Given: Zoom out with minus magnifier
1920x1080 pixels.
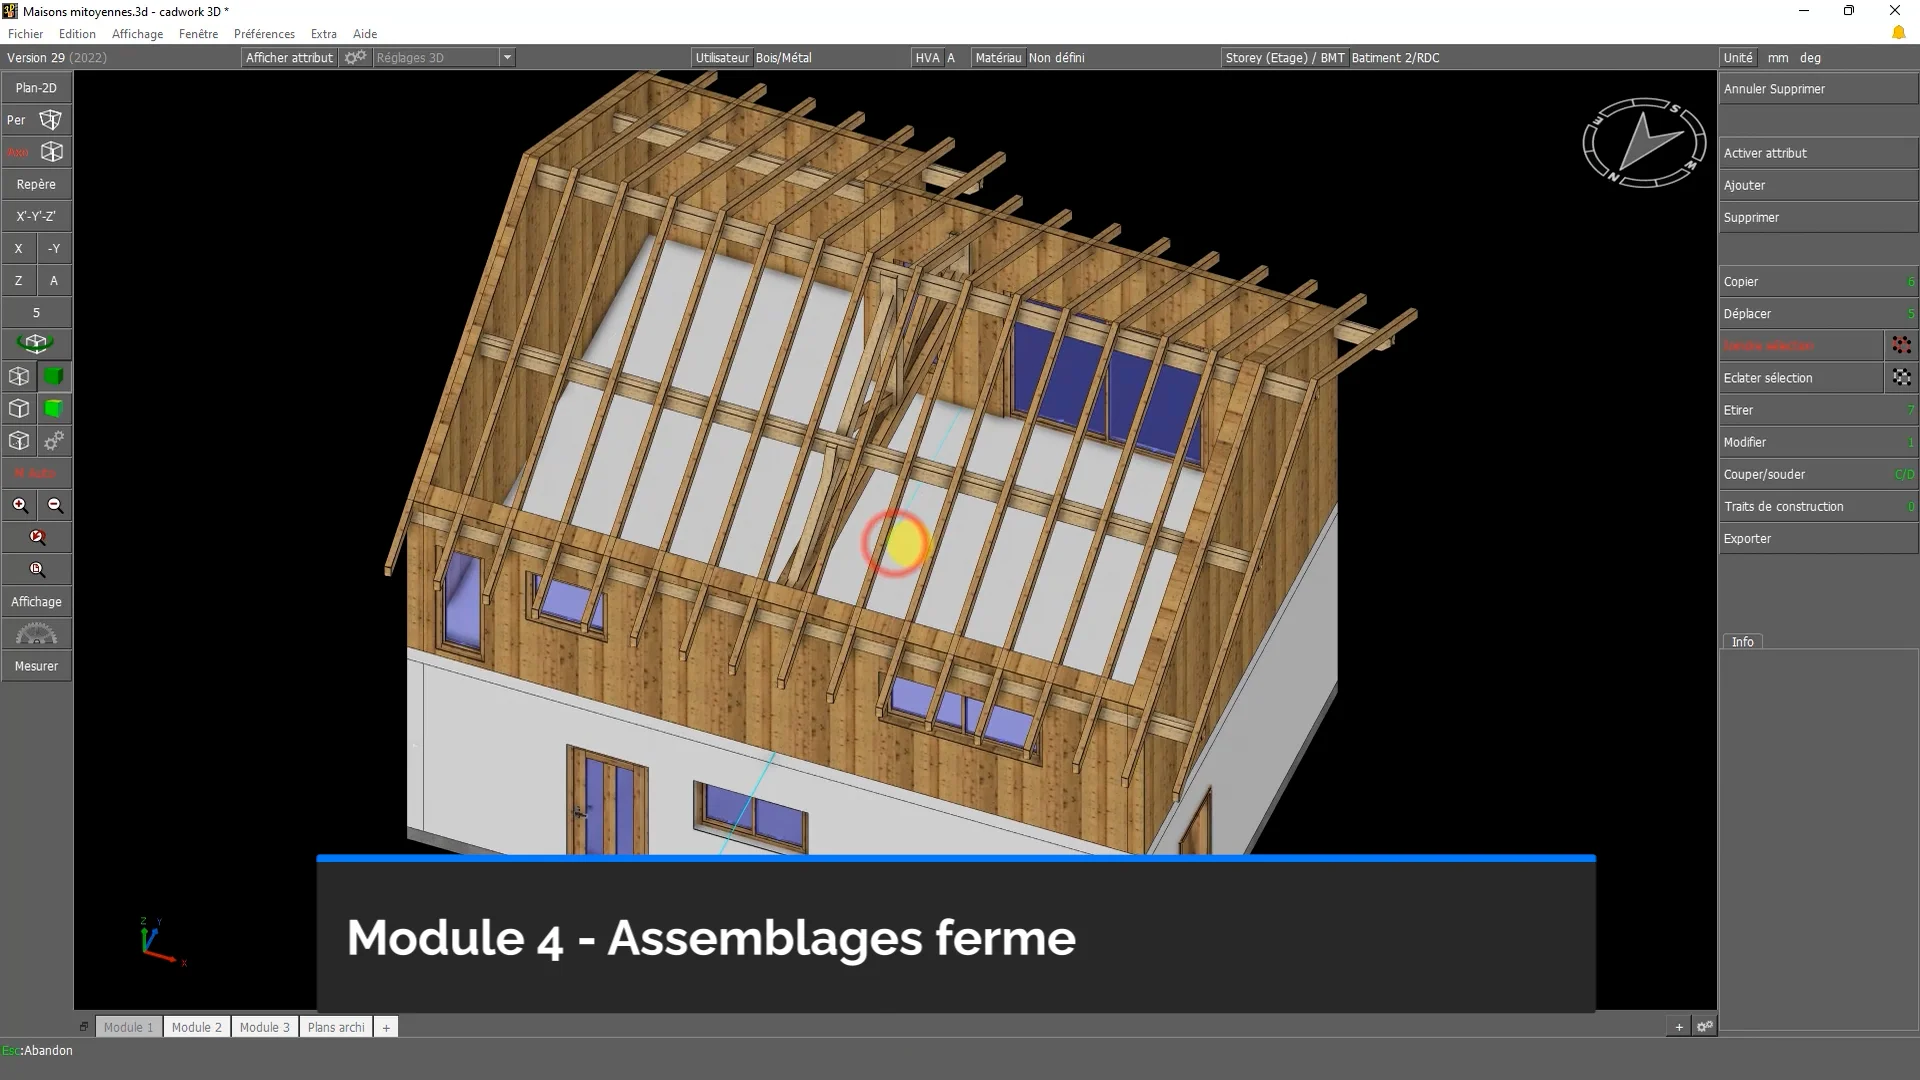Looking at the screenshot, I should point(55,505).
